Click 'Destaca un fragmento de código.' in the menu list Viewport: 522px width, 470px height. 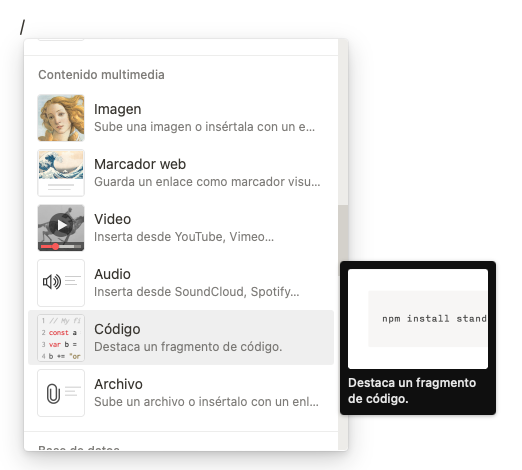[x=188, y=347]
